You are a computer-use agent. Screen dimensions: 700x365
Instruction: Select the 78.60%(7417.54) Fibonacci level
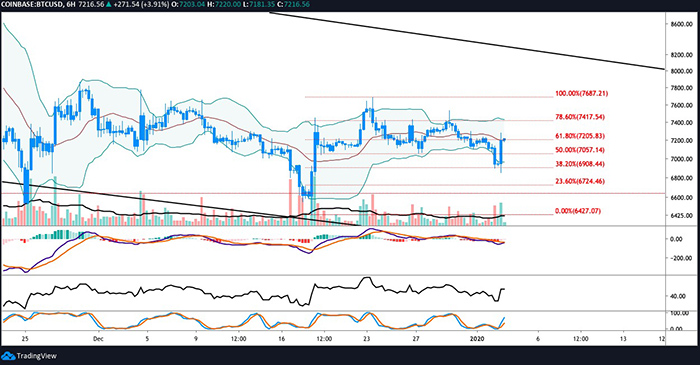point(580,117)
